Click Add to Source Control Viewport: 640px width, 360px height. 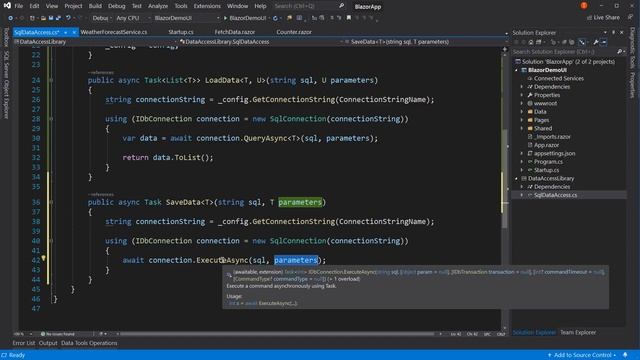click(x=582, y=355)
